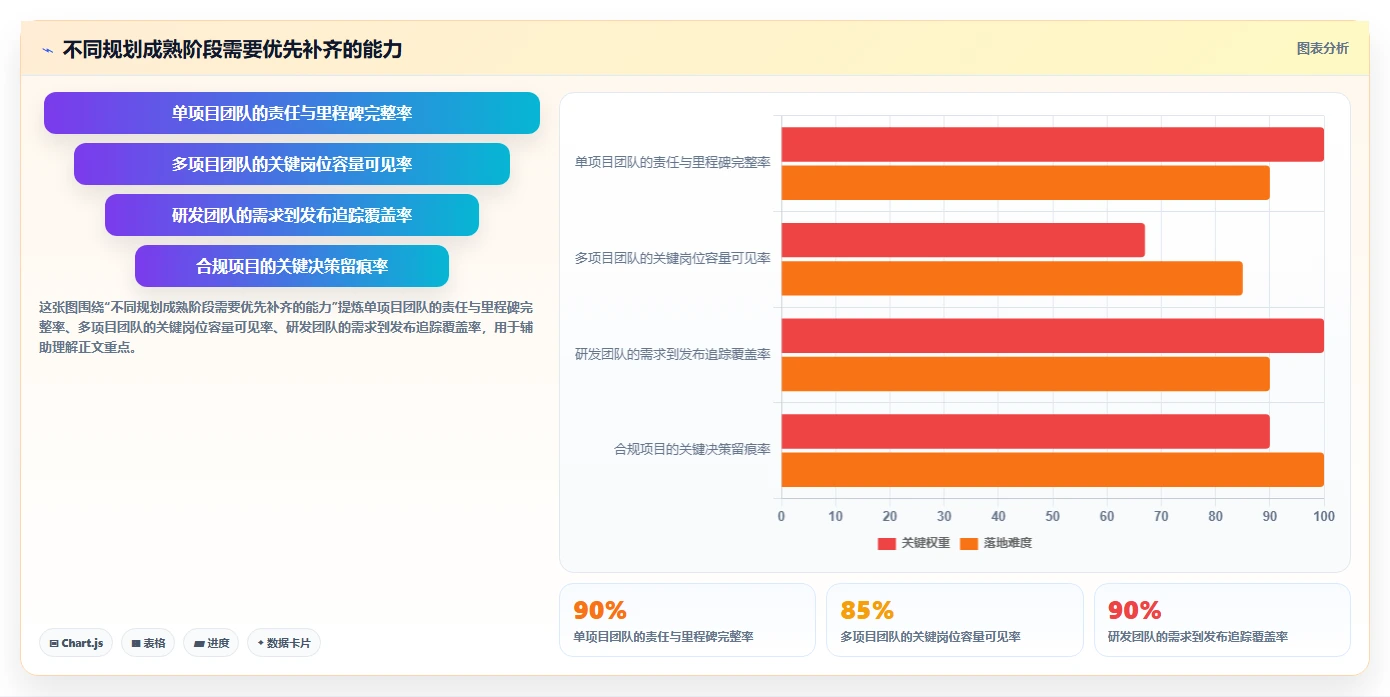Click the red 关键权重 legend color box
The height and width of the screenshot is (697, 1390).
click(x=887, y=544)
